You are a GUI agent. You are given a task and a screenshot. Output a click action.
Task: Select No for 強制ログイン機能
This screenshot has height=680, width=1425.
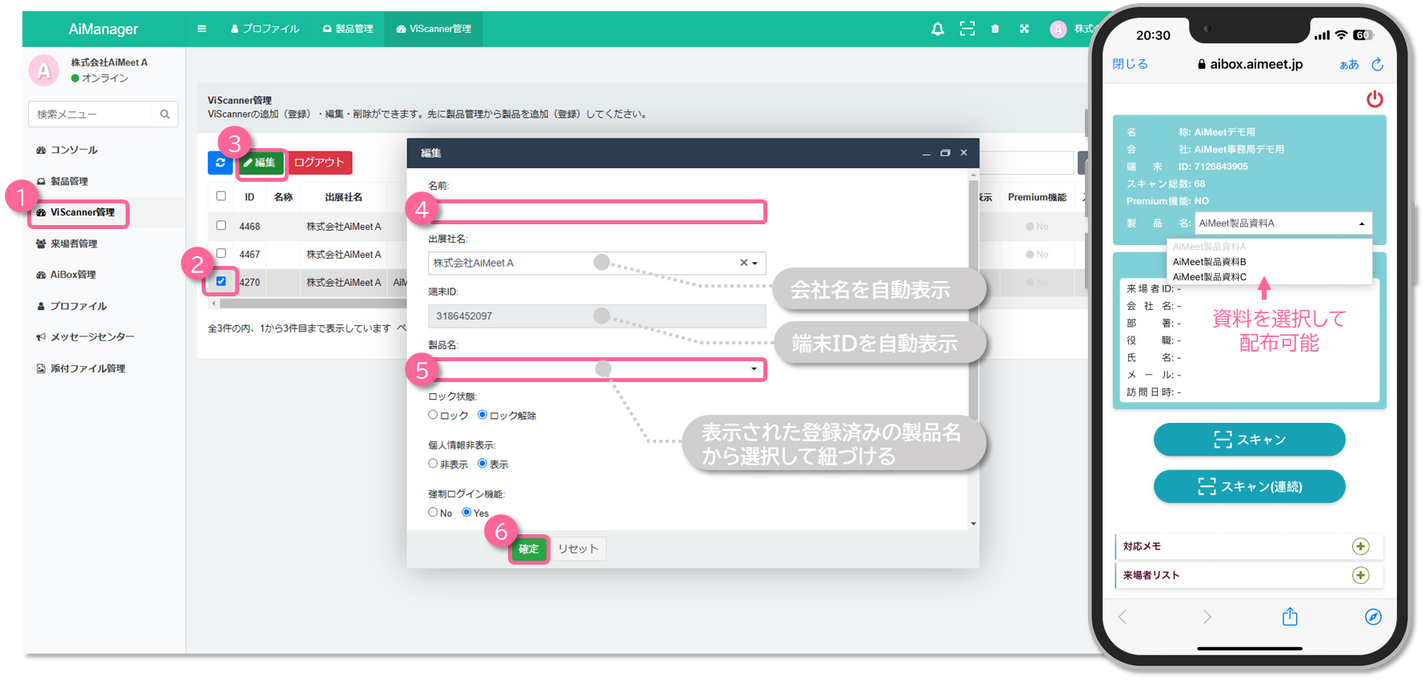[433, 512]
